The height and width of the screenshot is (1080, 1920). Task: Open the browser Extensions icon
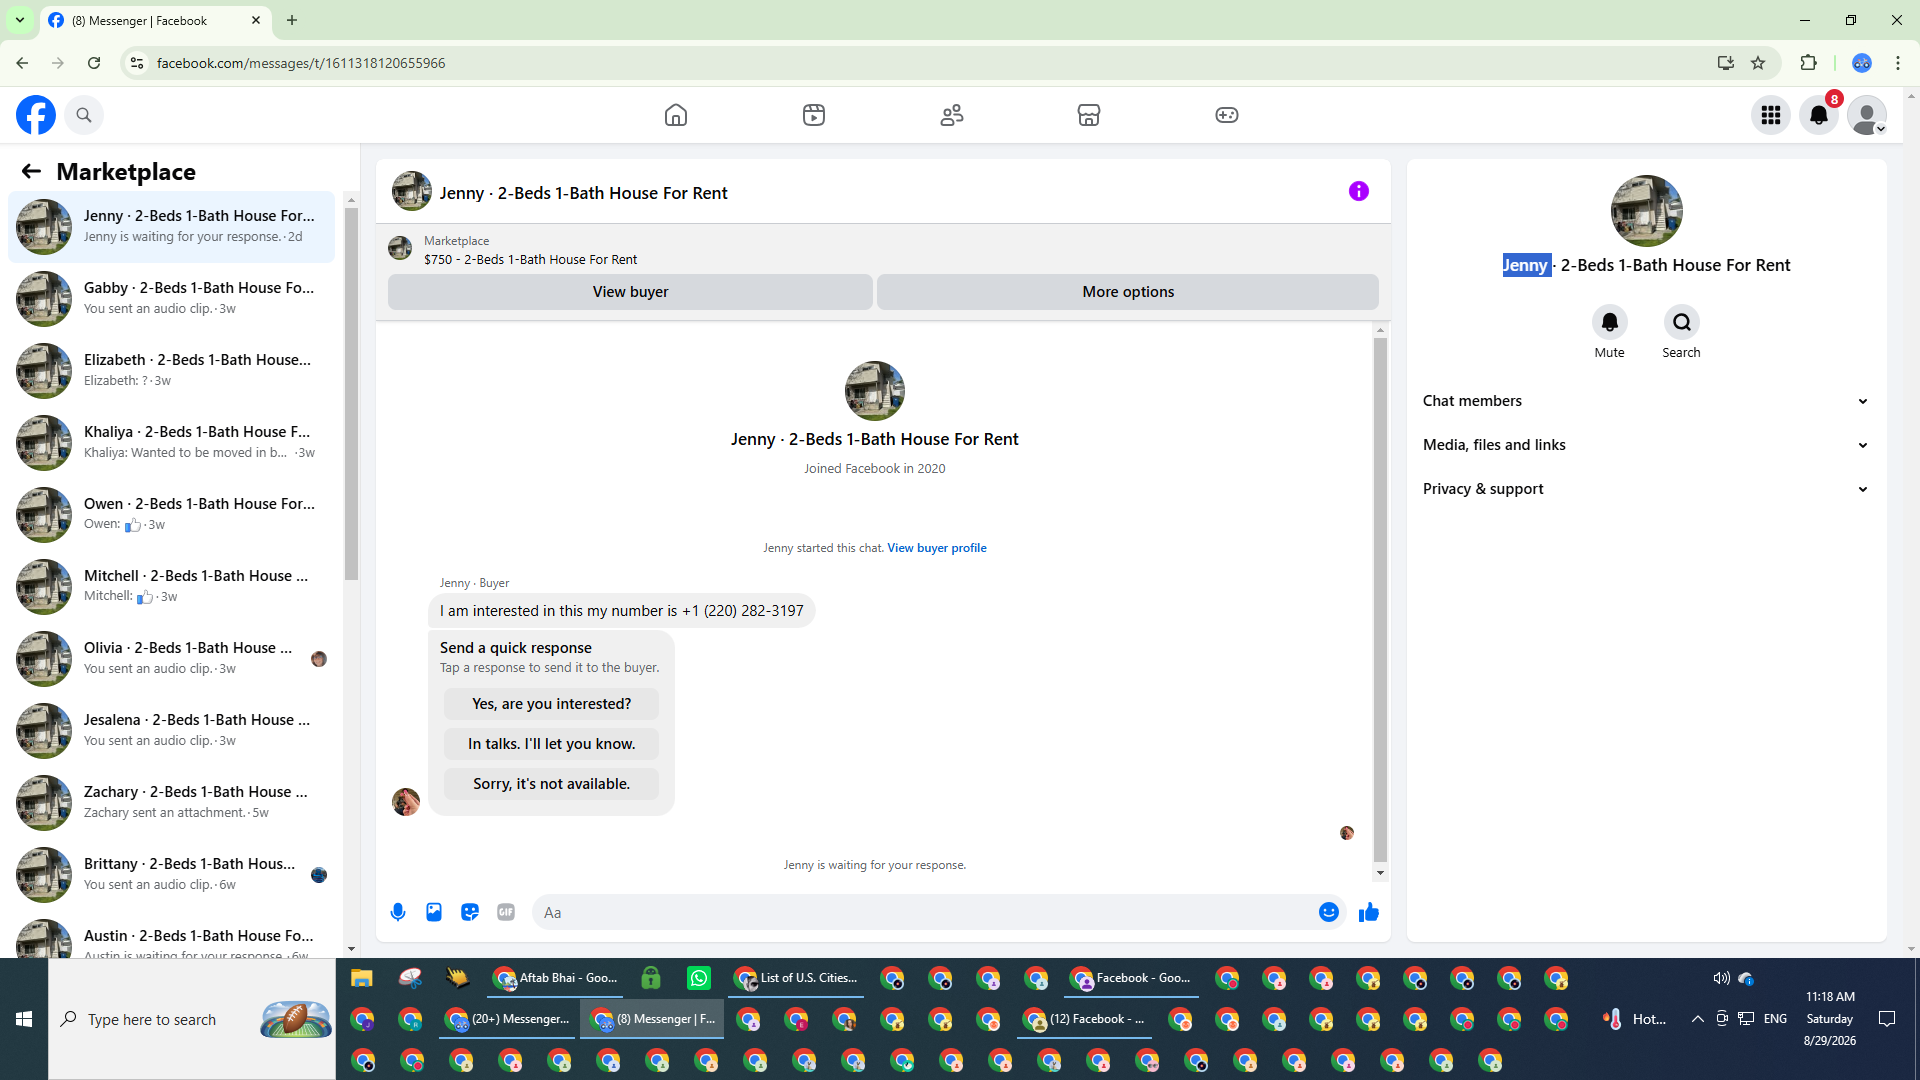tap(1808, 63)
